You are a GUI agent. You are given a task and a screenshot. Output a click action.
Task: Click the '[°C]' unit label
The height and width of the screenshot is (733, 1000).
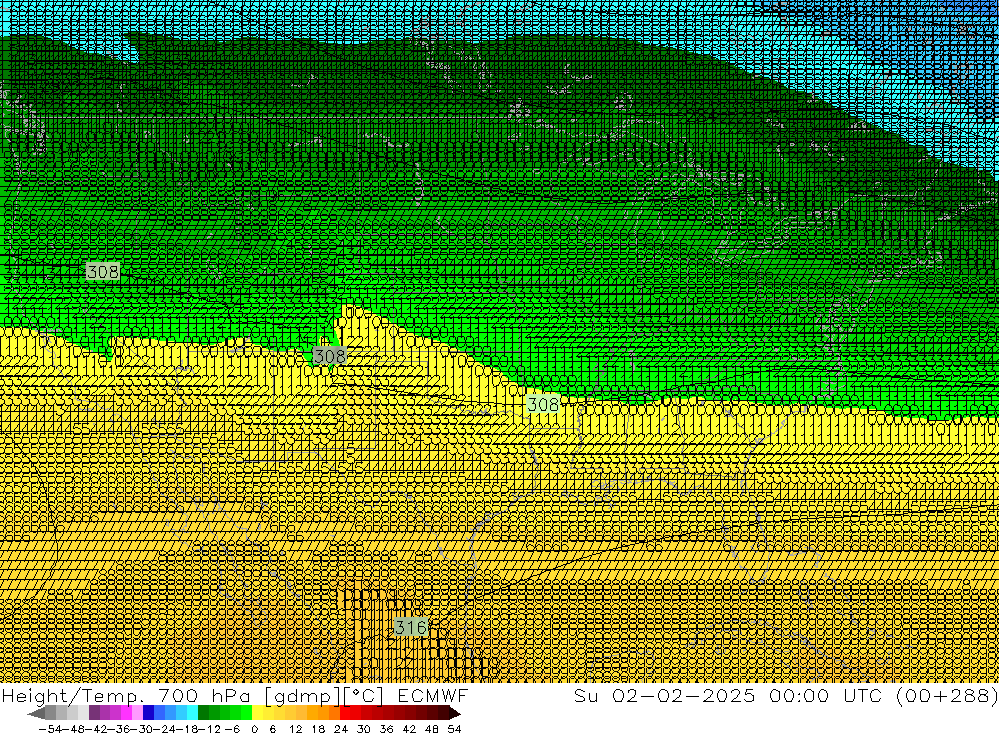[x=364, y=695]
